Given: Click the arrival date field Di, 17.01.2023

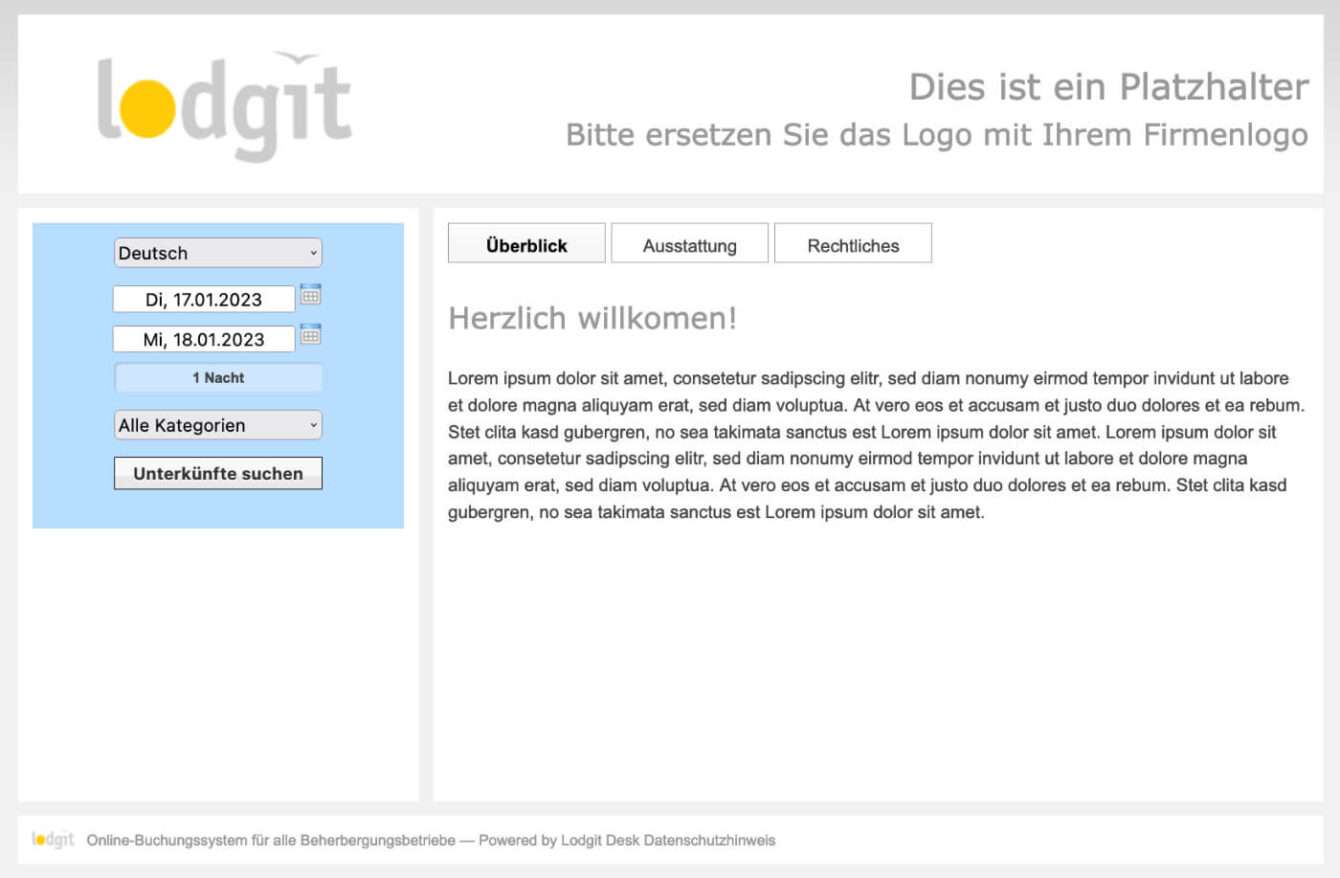Looking at the screenshot, I should click(x=204, y=299).
